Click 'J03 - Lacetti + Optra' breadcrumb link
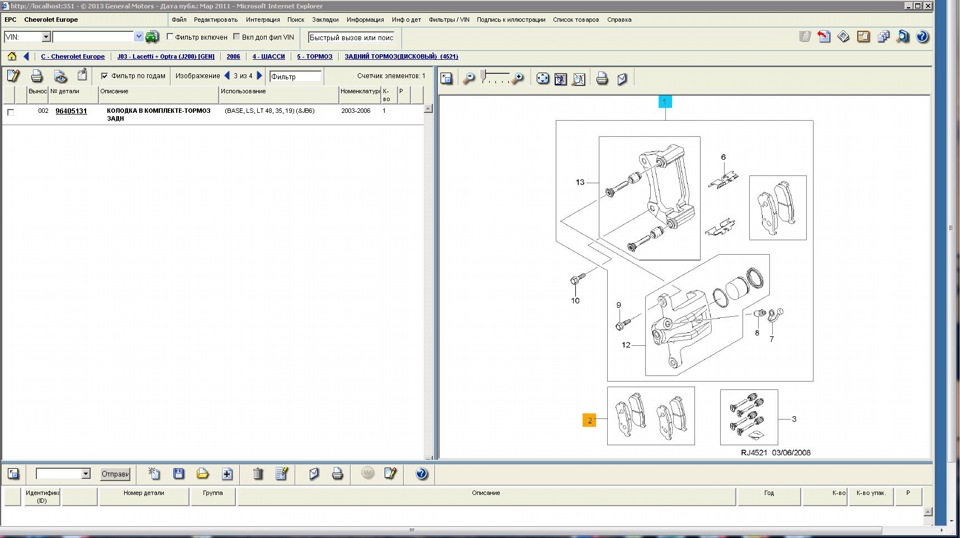 [x=166, y=56]
